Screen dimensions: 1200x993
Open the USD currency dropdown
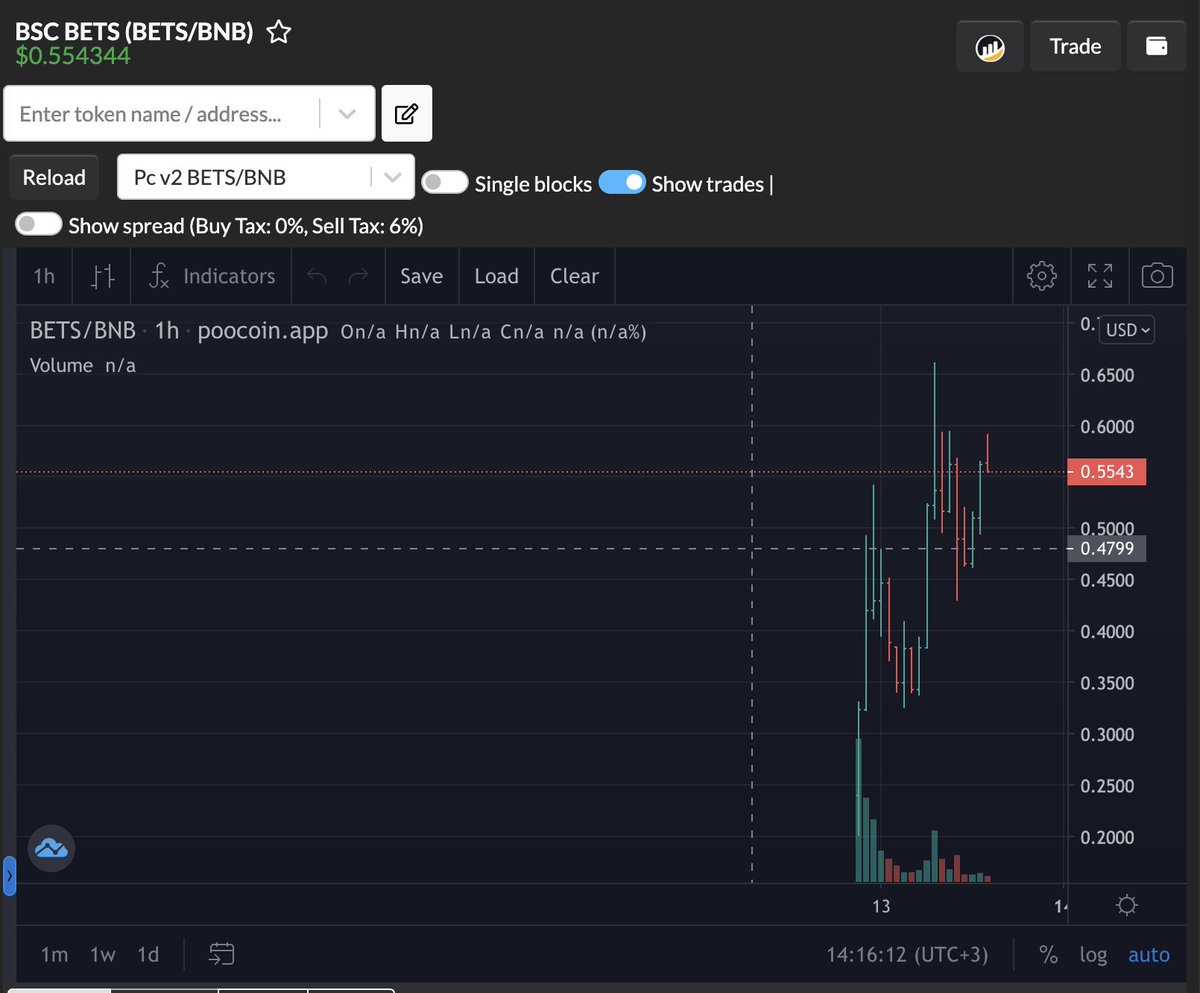click(x=1127, y=329)
